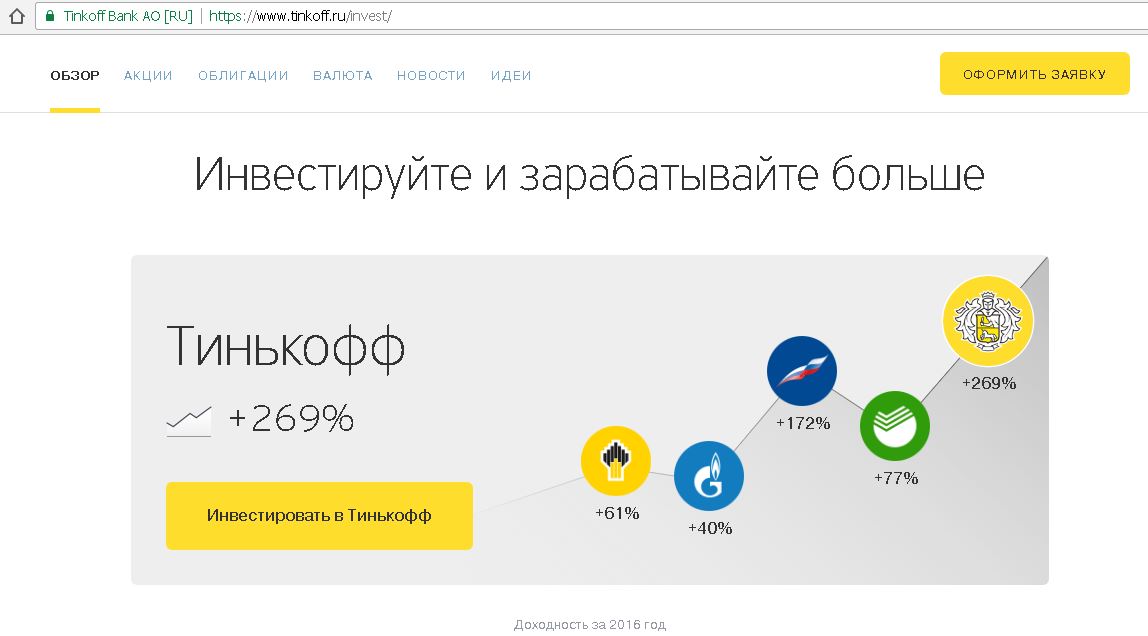Image resolution: width=1148 pixels, height=636 pixels.
Task: Click the Tinkoff Bank AO [RU] certificate label
Action: (127, 16)
